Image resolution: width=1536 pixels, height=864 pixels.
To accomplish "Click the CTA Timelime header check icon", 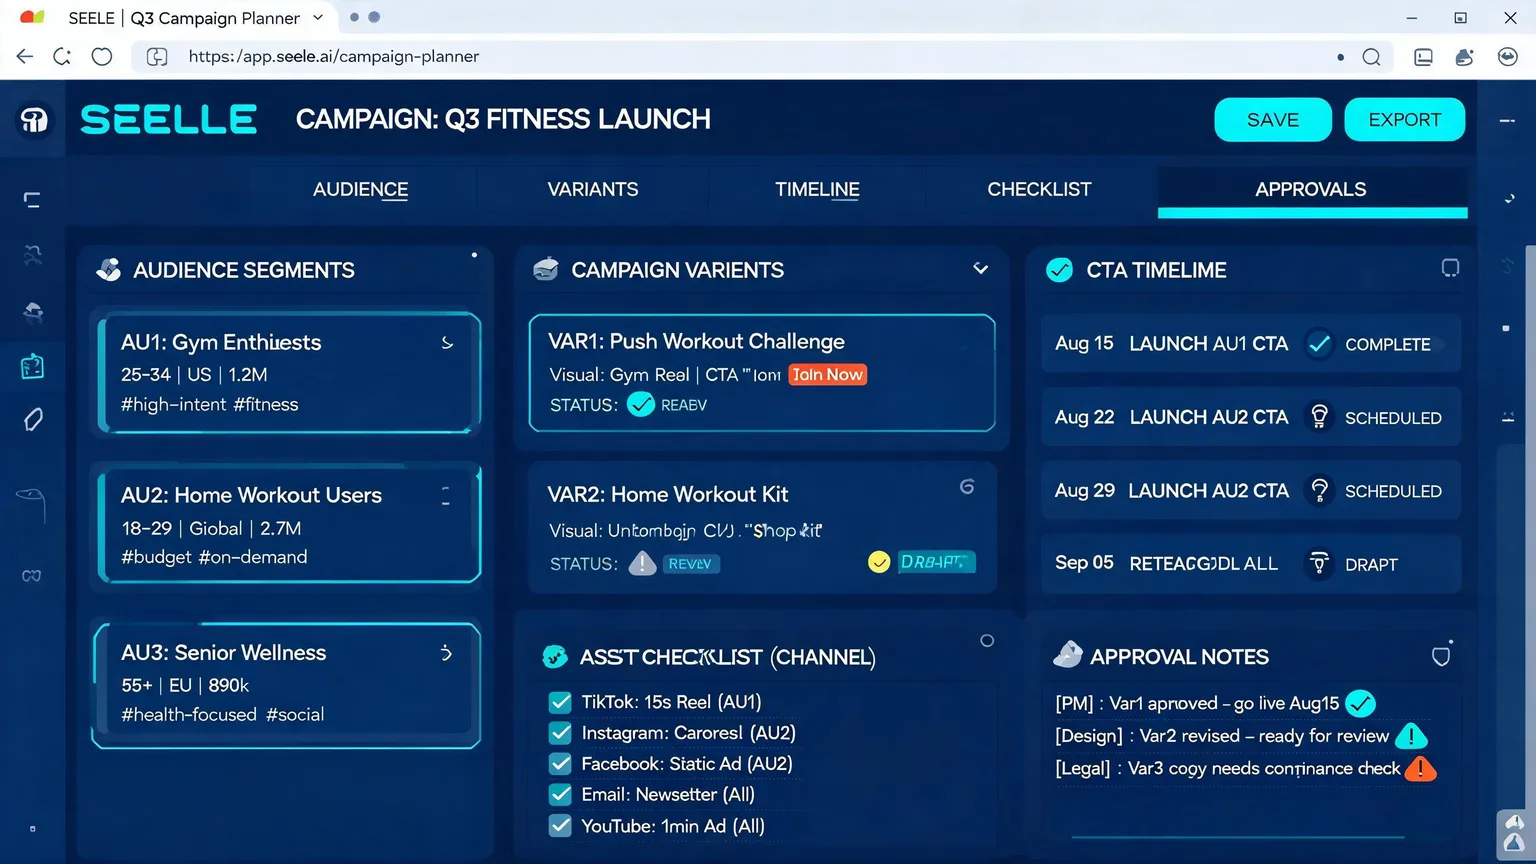I will 1059,270.
